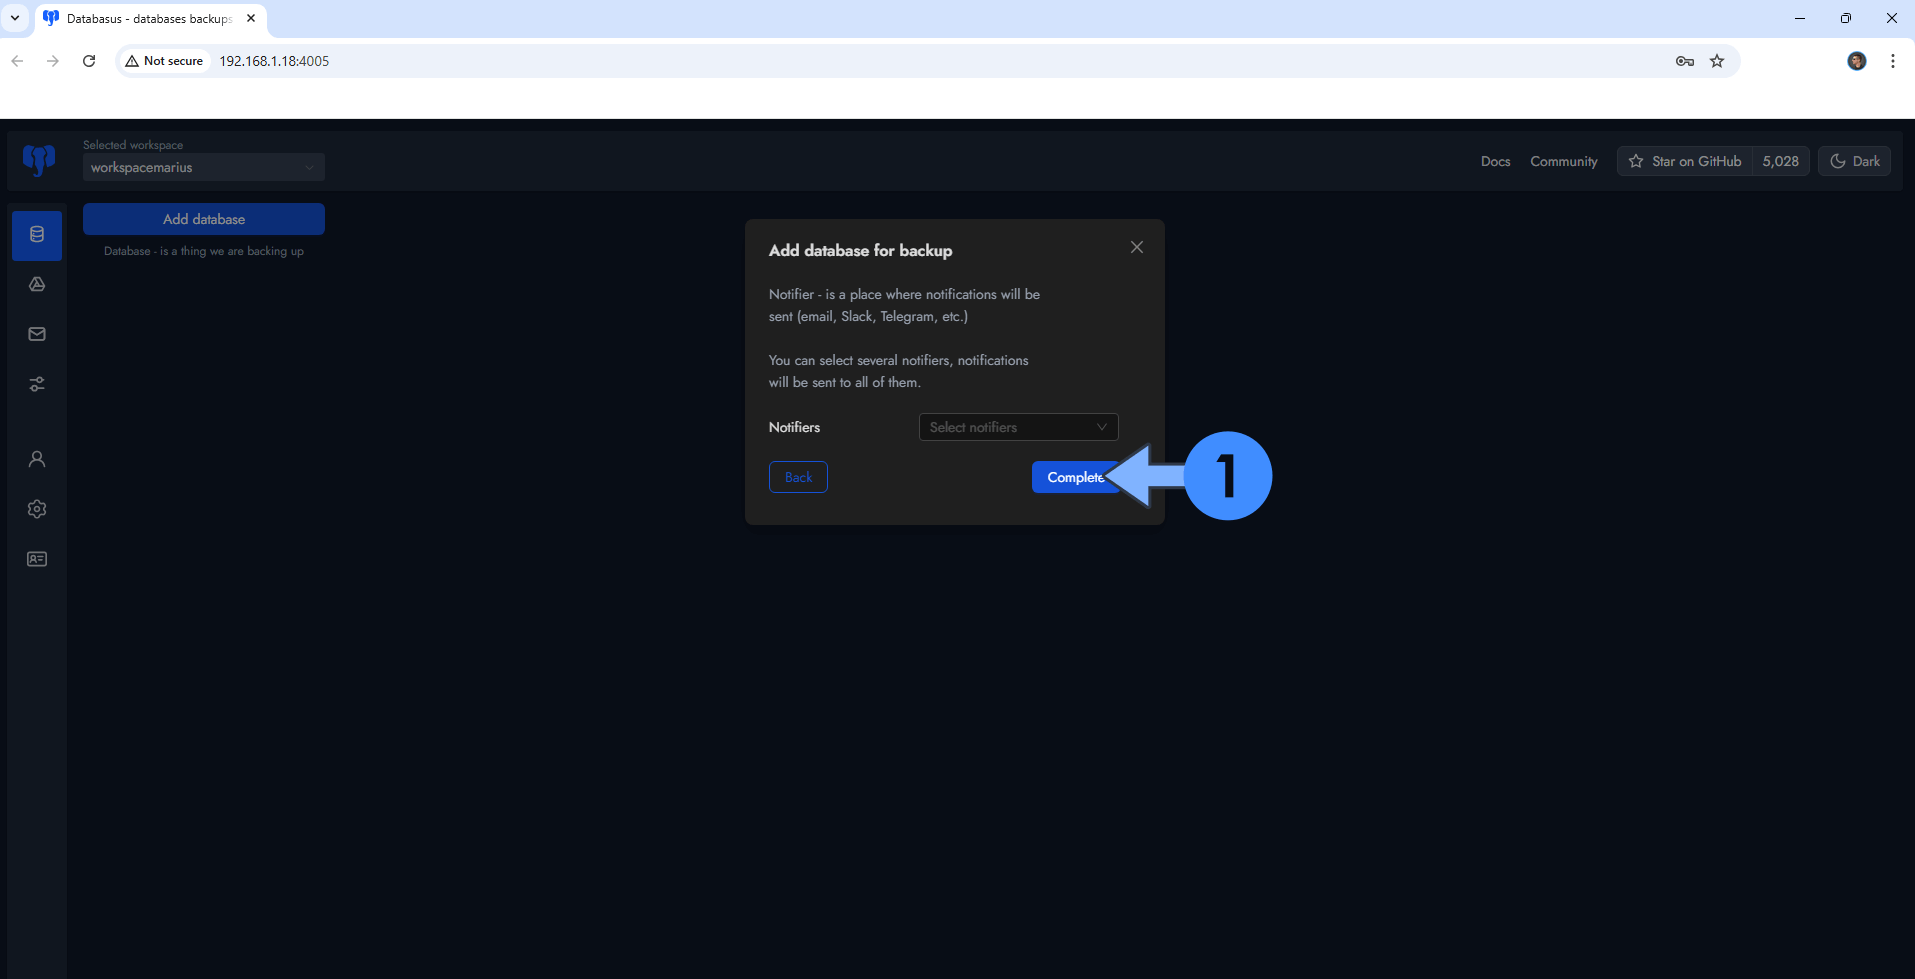Toggle the Dark theme switch

pos(1854,161)
